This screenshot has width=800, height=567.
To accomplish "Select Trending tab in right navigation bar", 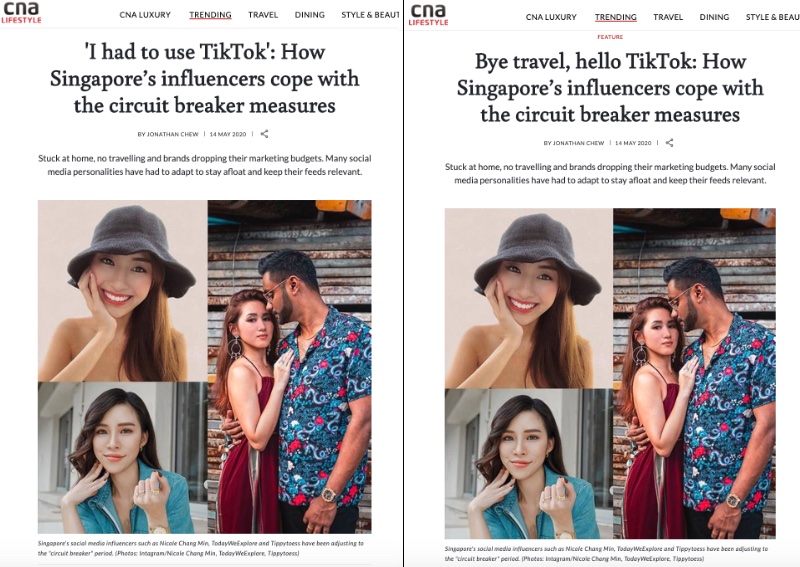I will point(616,17).
